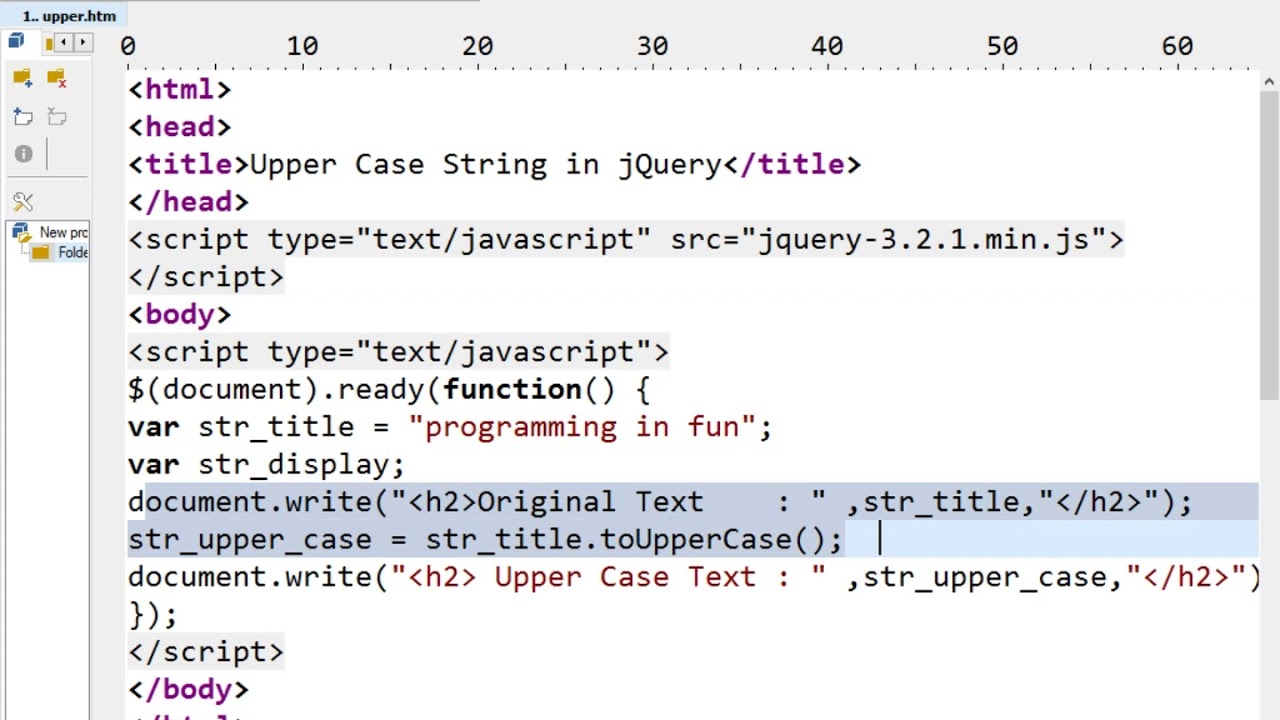Open the wrench and screwdriver tools icon
This screenshot has height=720, width=1280.
23,202
